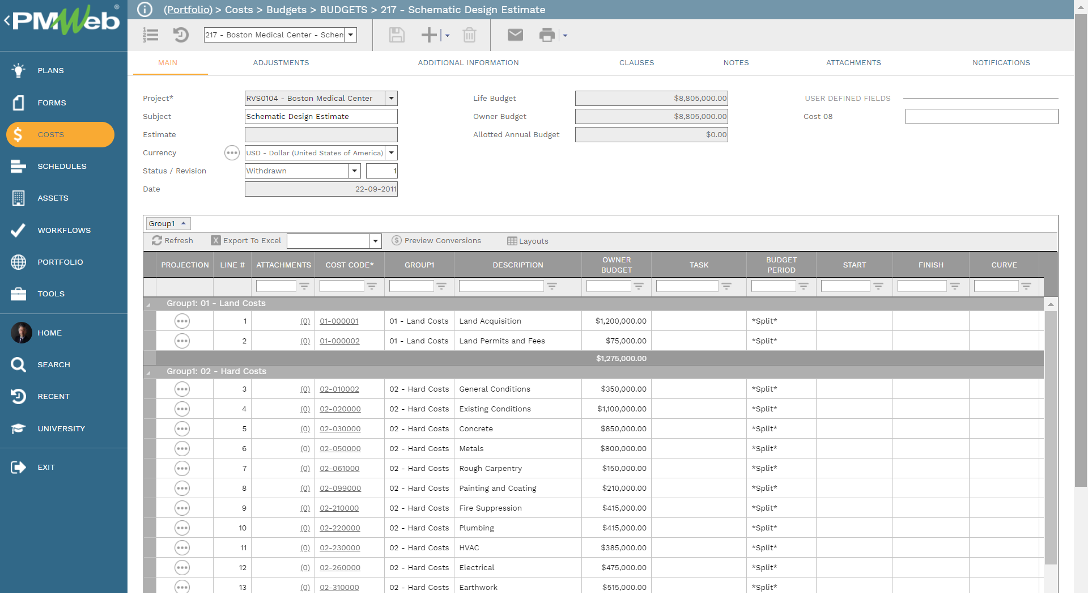Screen dimensions: 1089x593
Task: Open filter menu for Description column
Action: click(551, 286)
